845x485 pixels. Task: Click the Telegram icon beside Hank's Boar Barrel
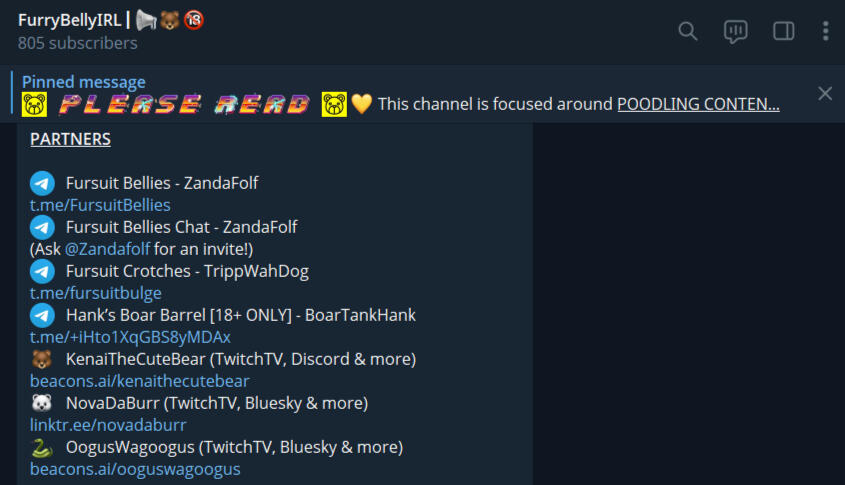point(42,315)
